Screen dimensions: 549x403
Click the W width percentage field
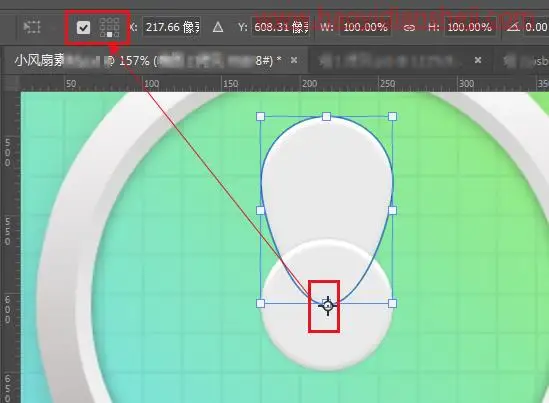click(365, 27)
